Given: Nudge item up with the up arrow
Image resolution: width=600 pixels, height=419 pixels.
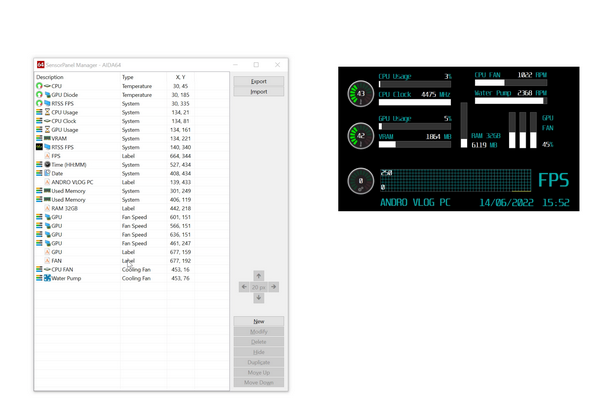Looking at the screenshot, I should click(258, 276).
